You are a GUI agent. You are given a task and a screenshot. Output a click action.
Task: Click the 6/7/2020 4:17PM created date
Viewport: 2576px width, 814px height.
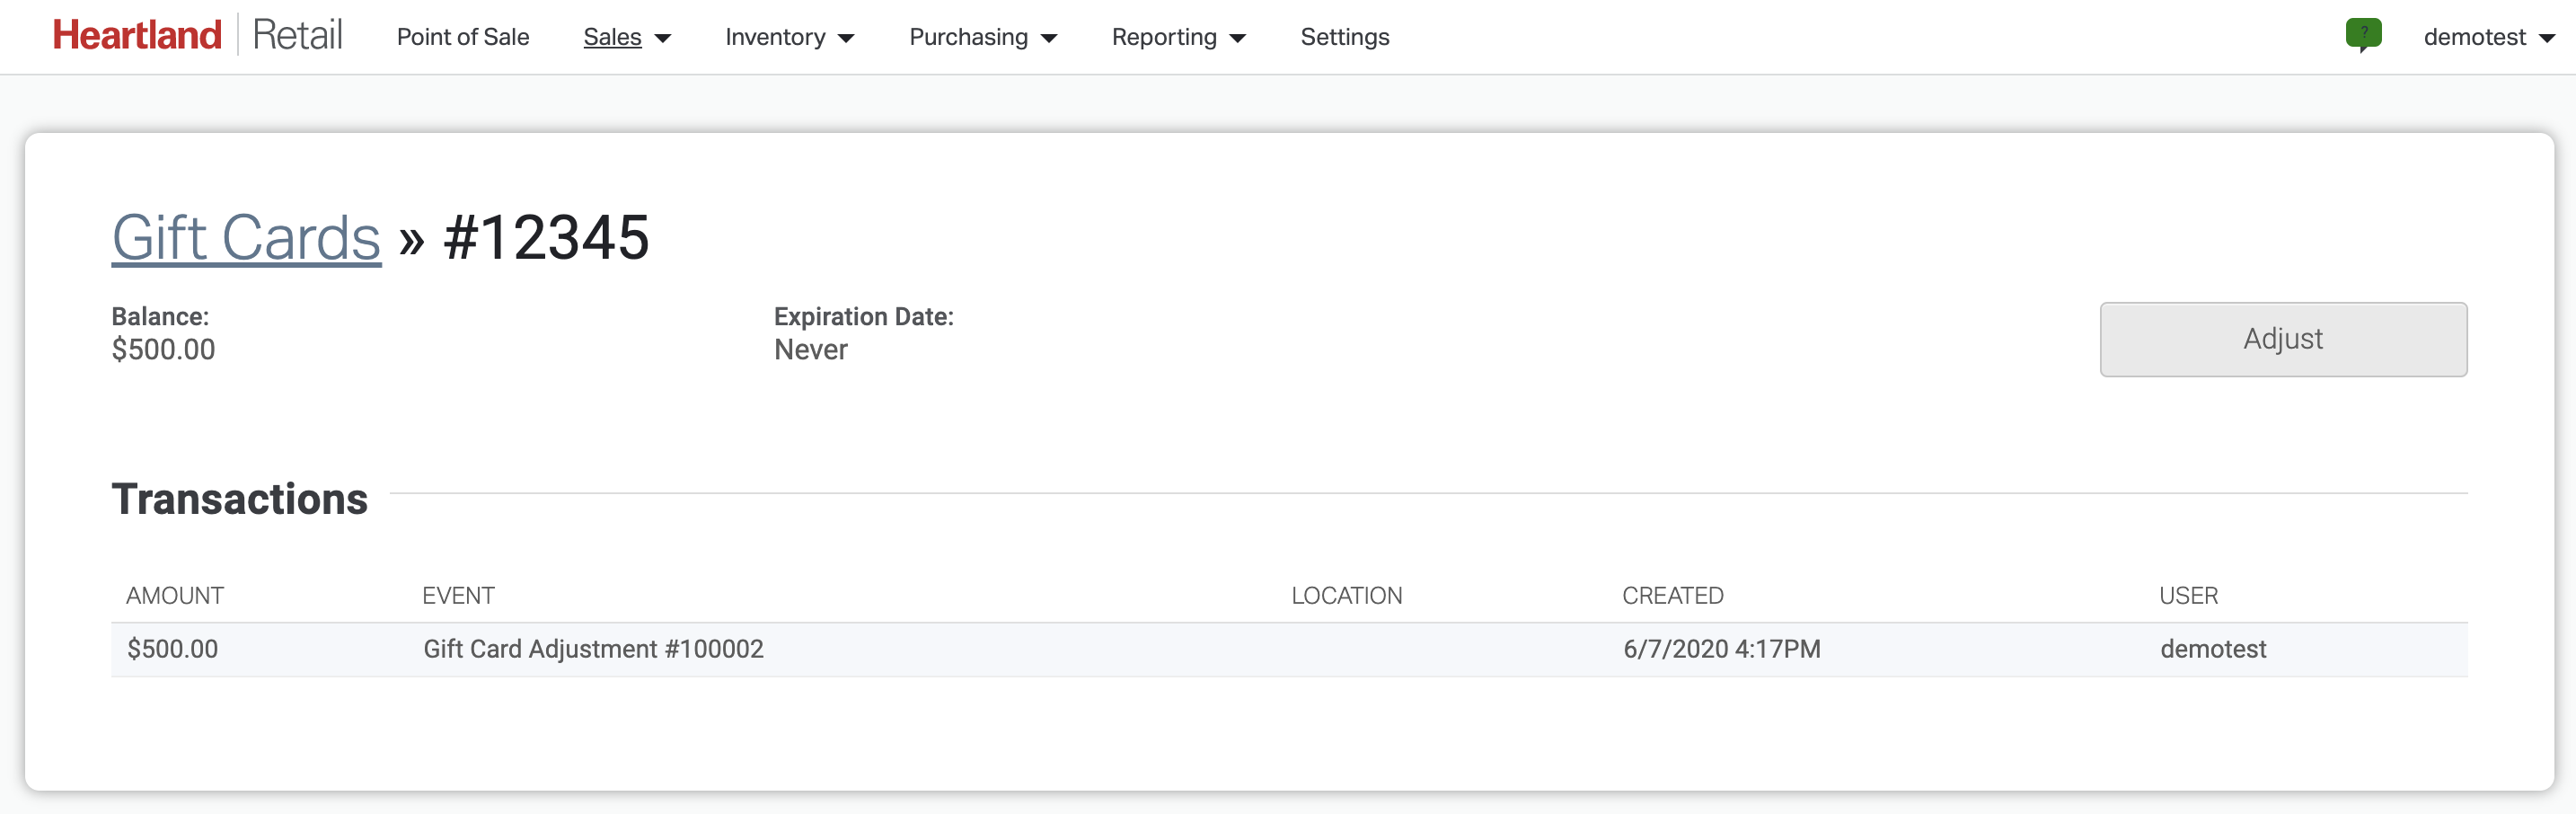point(1721,649)
